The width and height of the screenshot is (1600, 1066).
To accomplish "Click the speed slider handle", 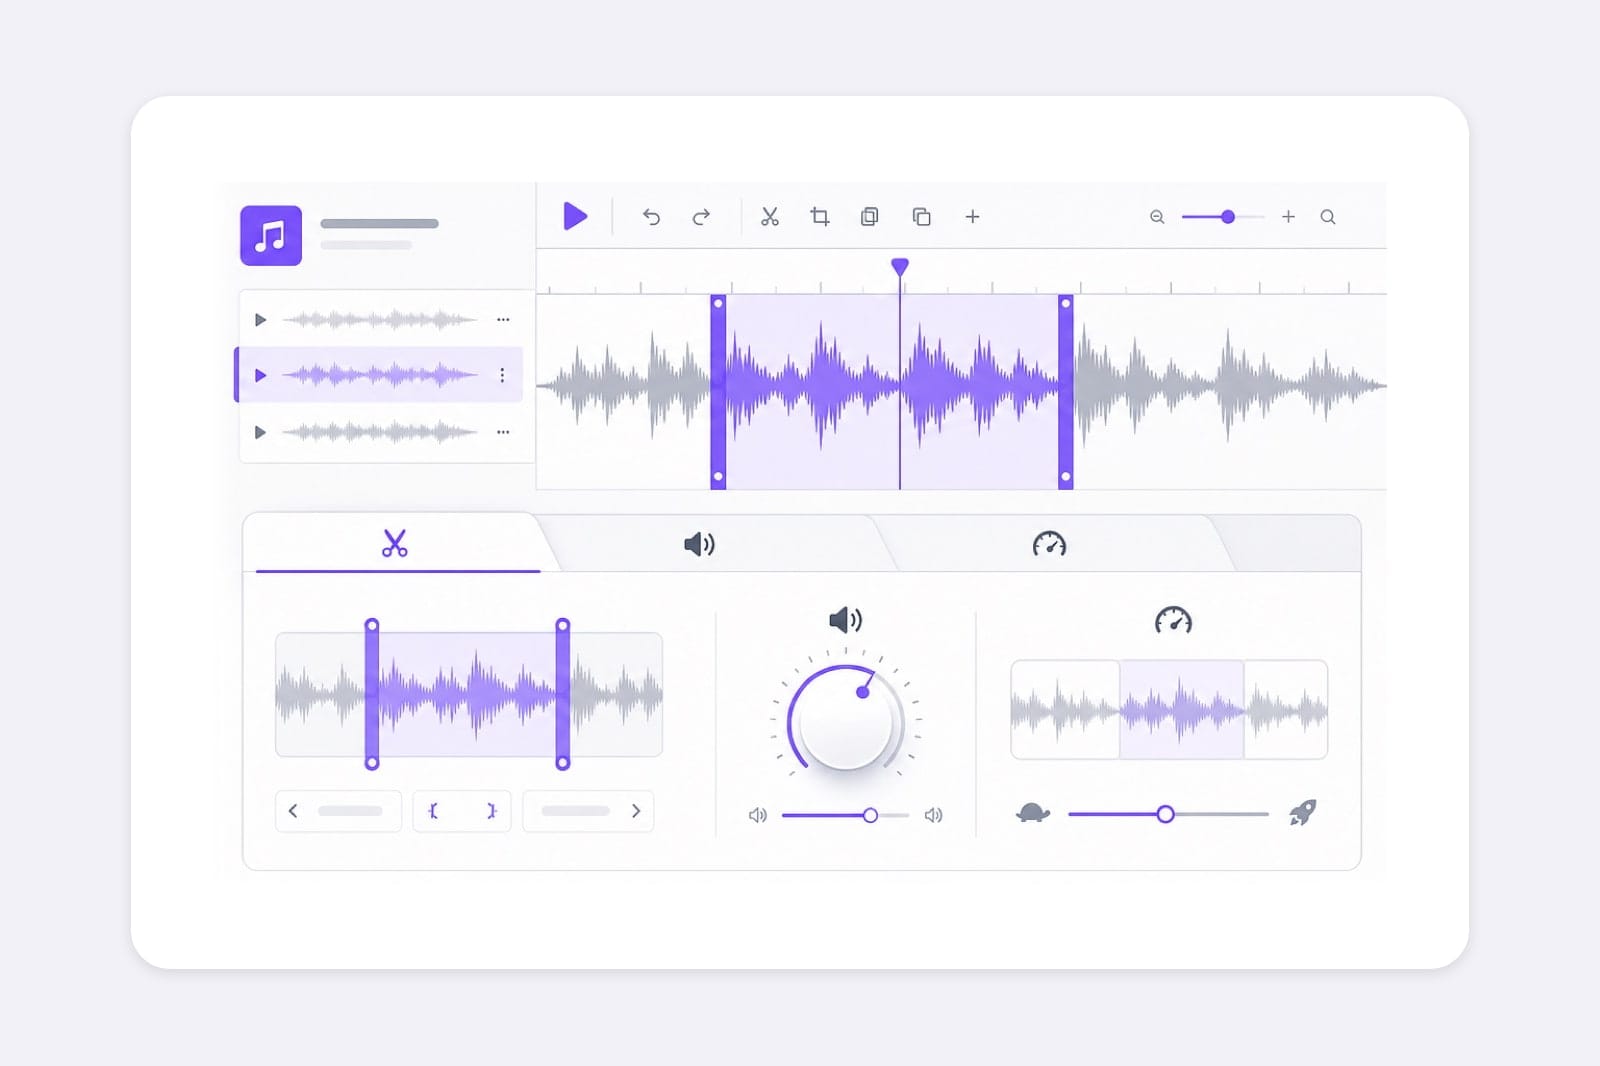I will click(1165, 814).
